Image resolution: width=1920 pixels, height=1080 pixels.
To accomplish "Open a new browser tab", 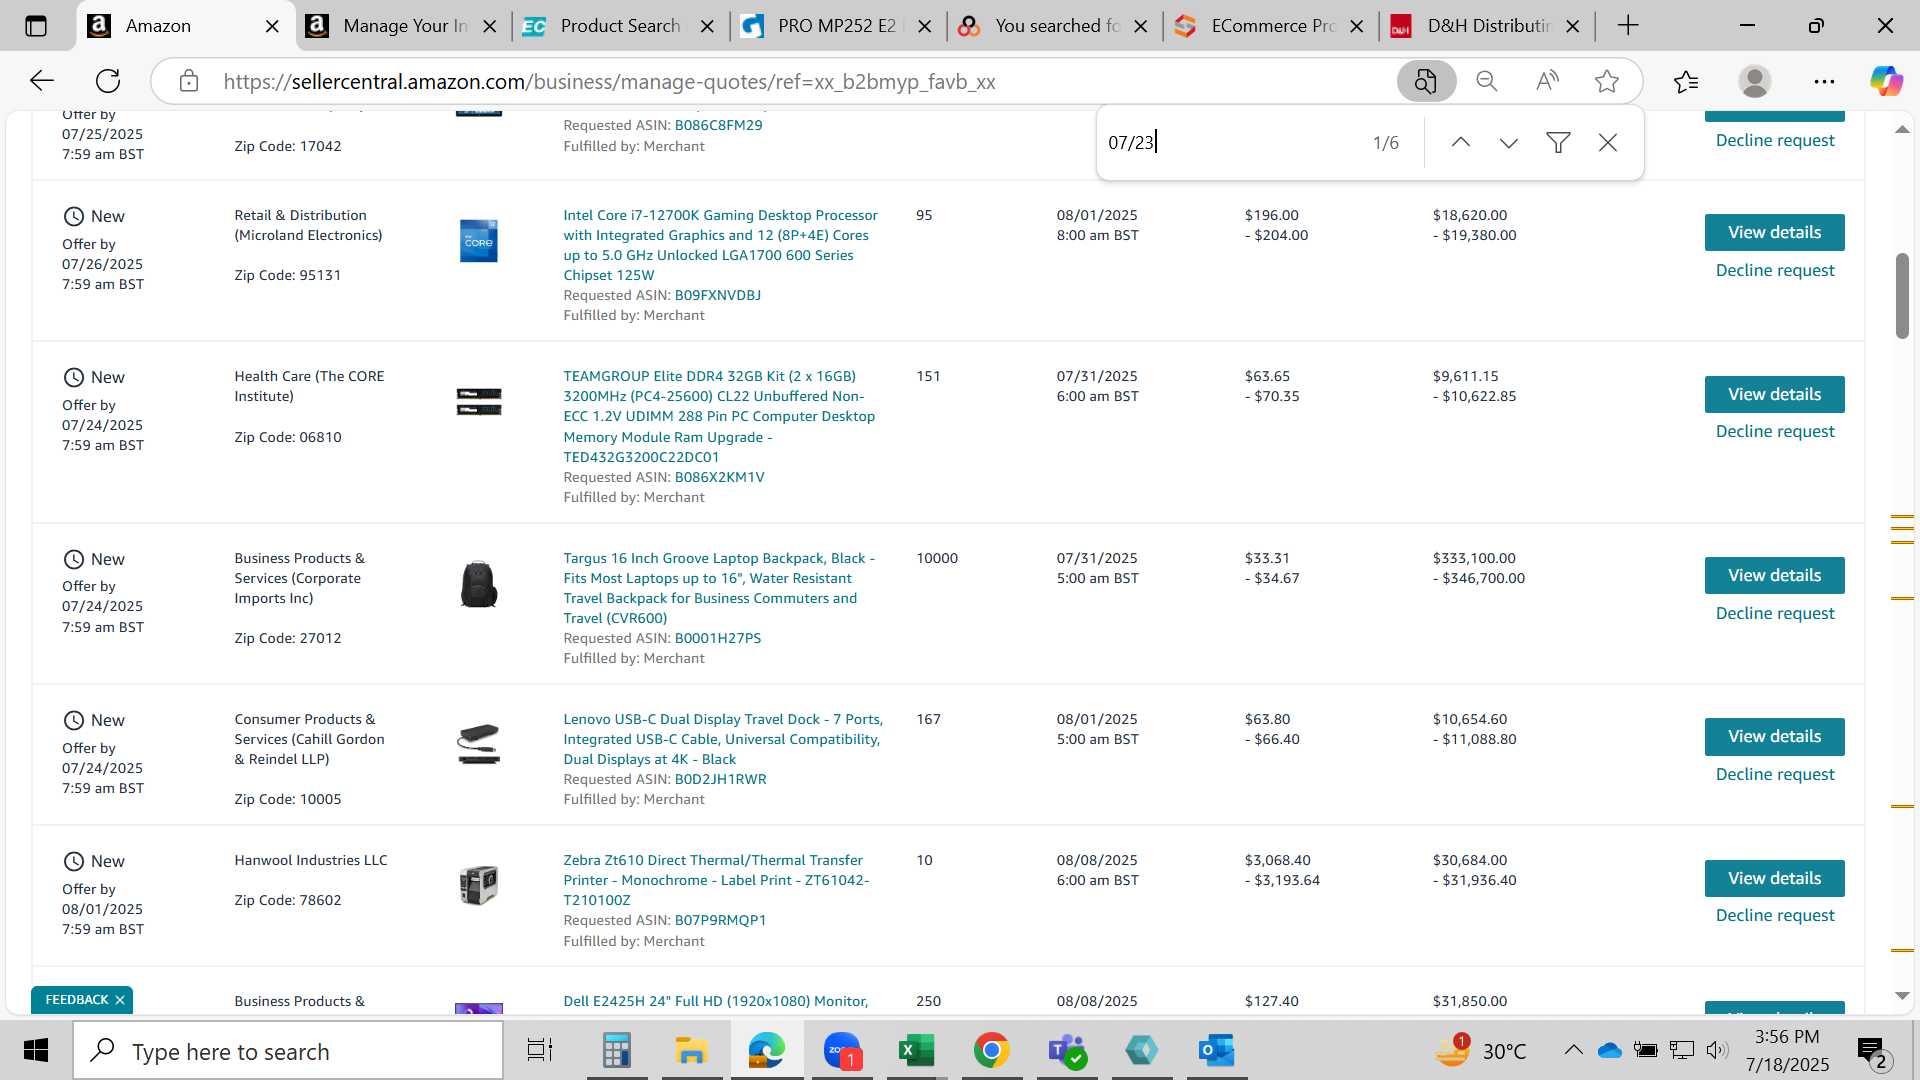I will pyautogui.click(x=1628, y=26).
